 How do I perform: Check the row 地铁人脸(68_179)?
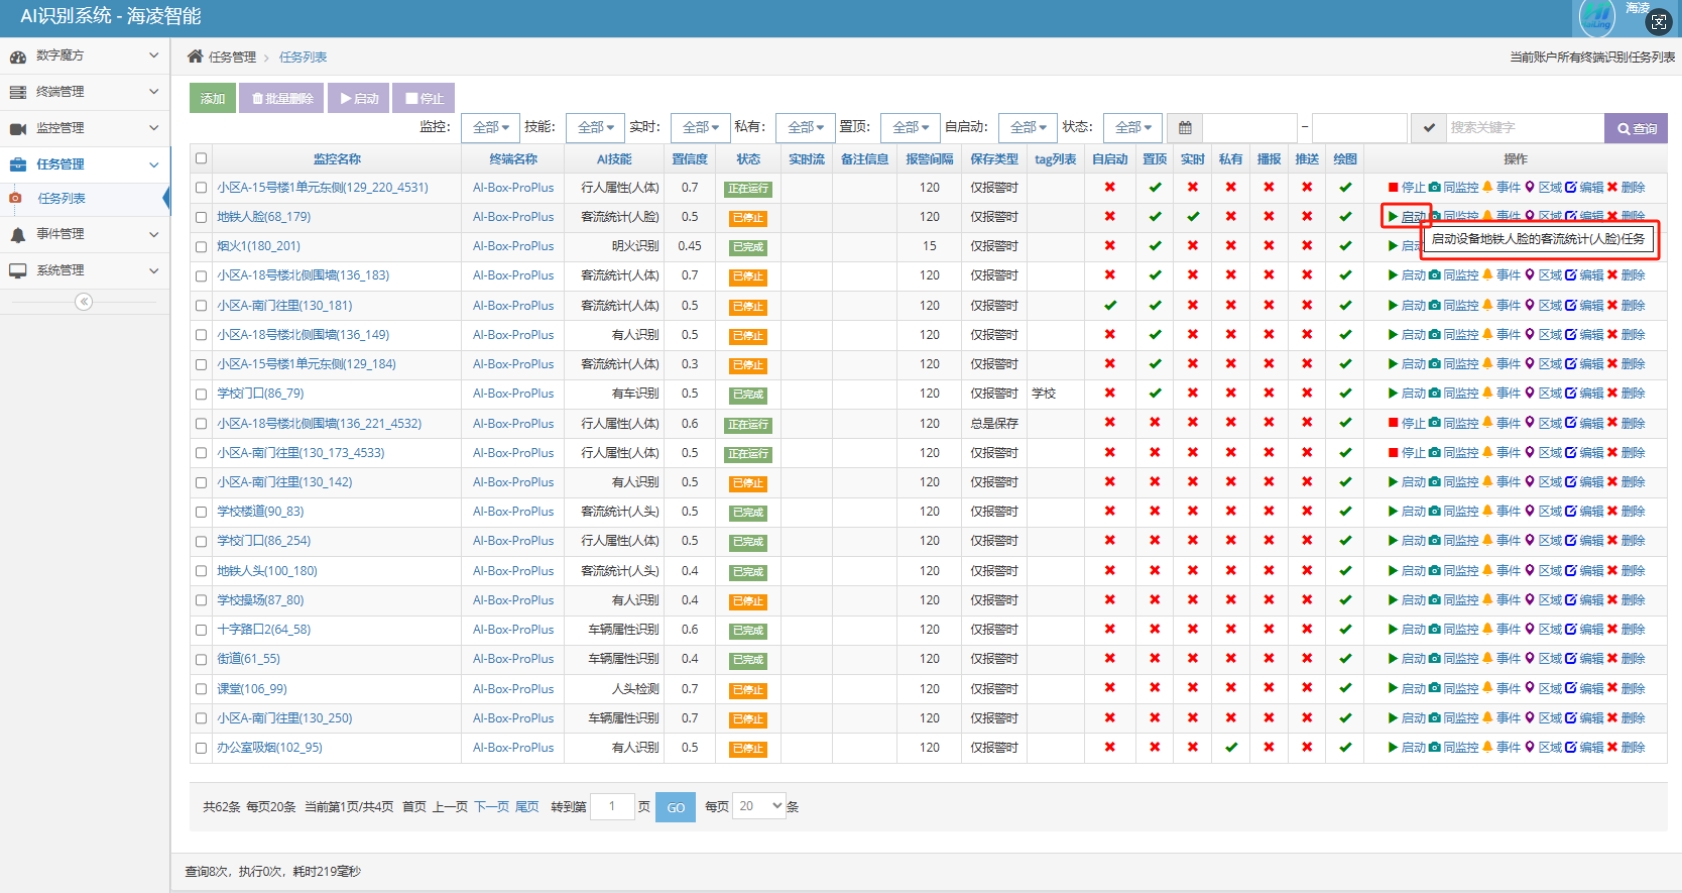[201, 217]
